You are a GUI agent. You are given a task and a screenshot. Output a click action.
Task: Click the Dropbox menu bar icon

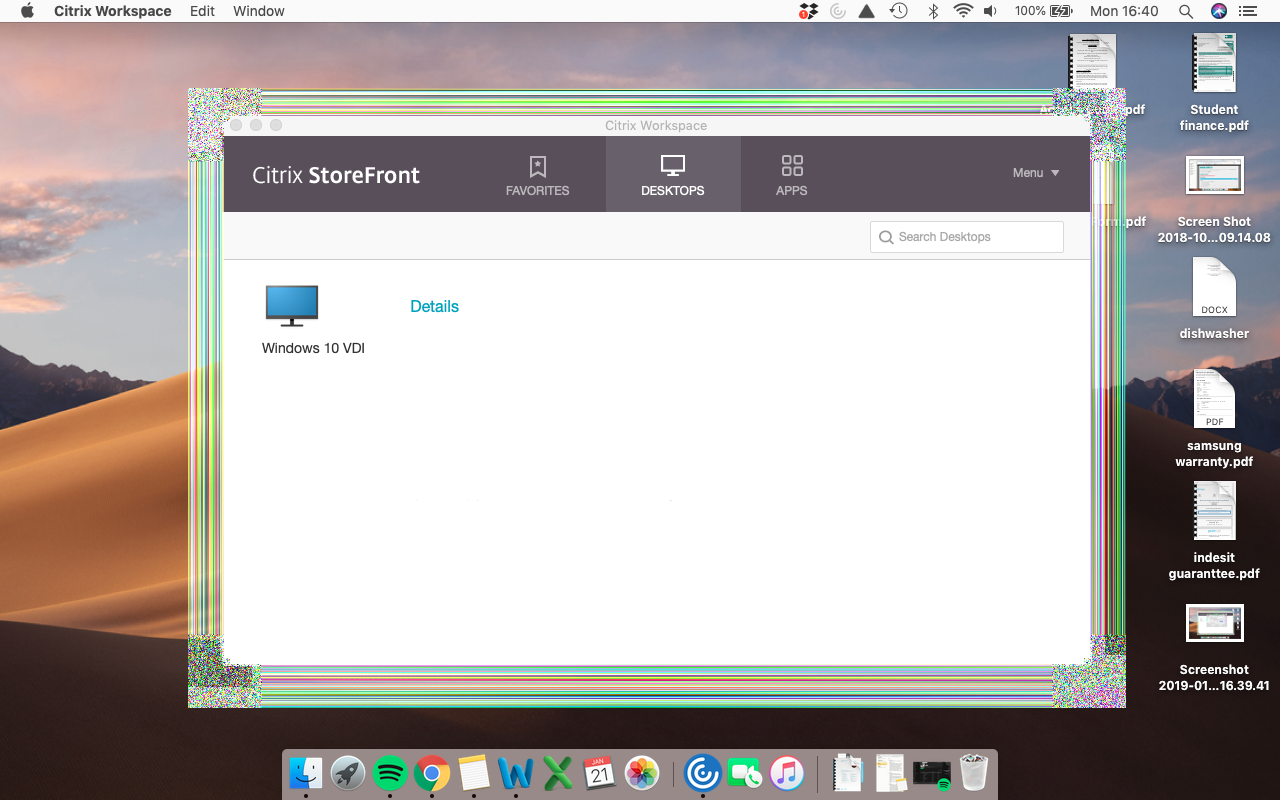808,11
